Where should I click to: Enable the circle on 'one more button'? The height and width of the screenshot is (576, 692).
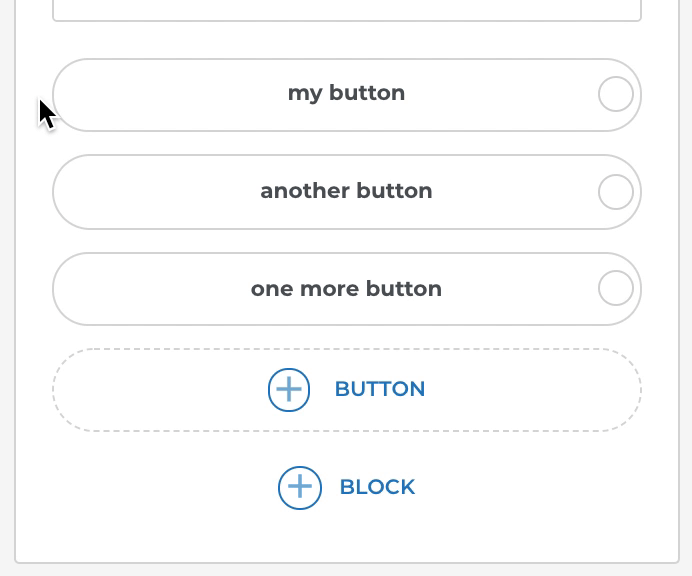click(x=615, y=288)
